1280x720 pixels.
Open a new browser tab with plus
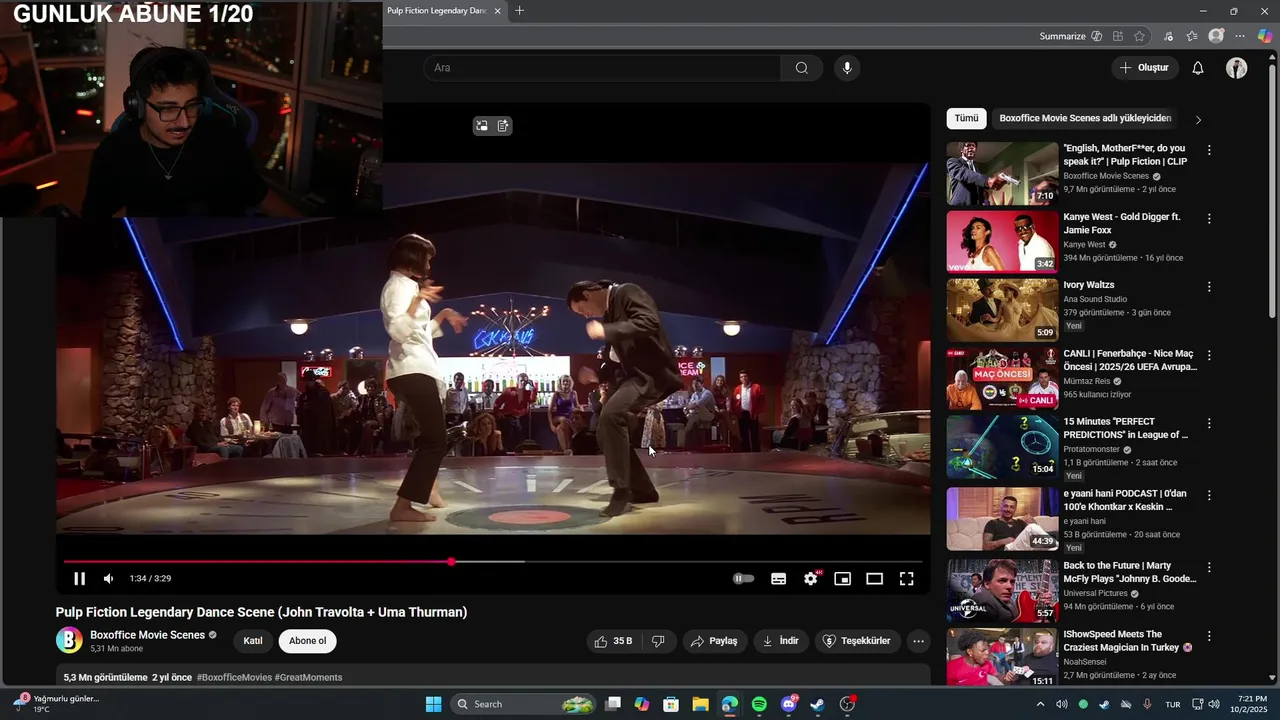point(519,11)
